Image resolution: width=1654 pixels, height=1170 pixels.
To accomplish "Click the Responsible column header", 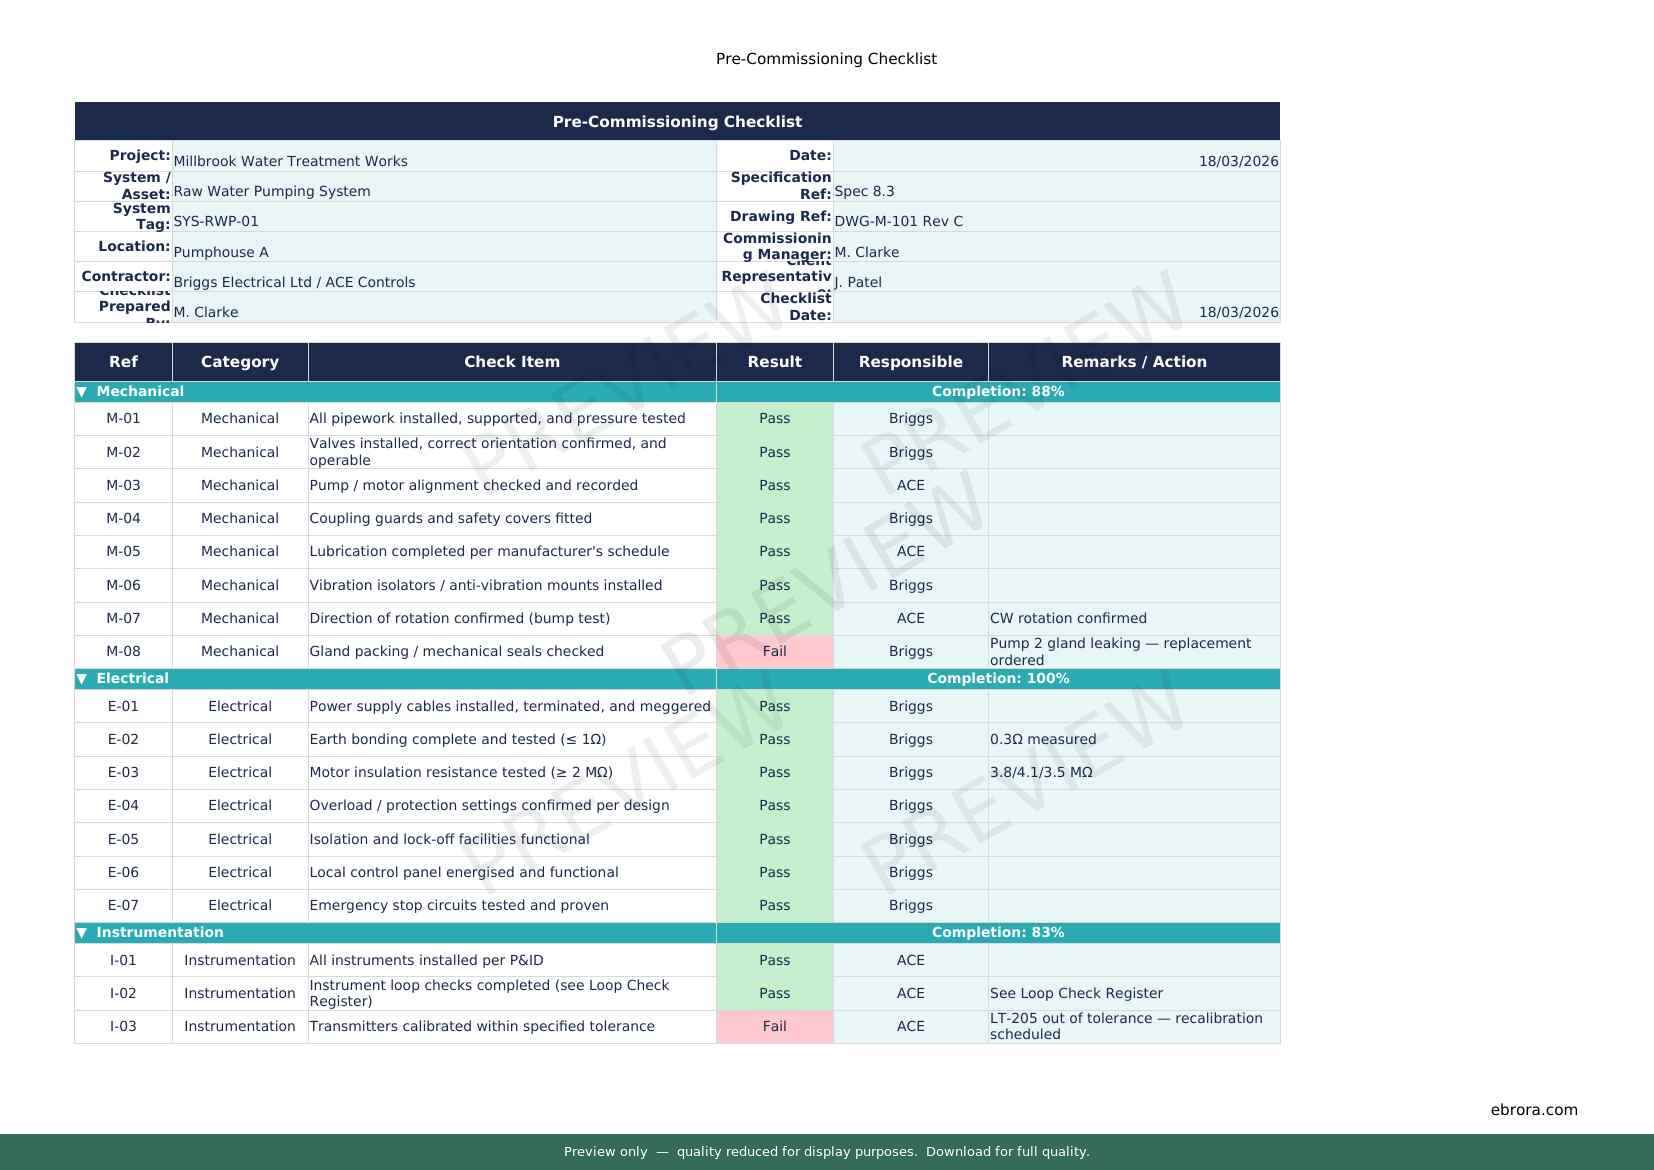I will click(x=910, y=362).
